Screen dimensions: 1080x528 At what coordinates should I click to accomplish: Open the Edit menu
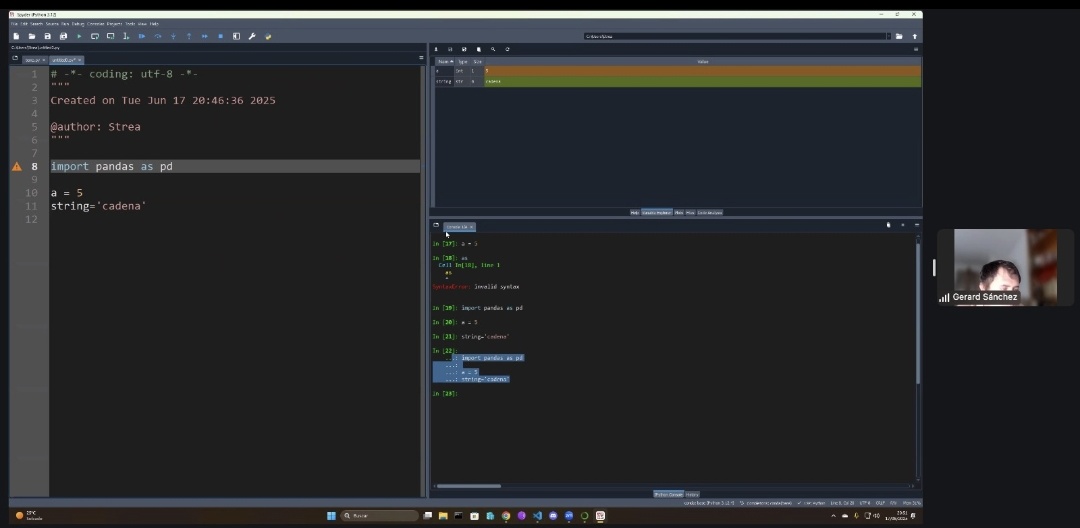[23, 24]
